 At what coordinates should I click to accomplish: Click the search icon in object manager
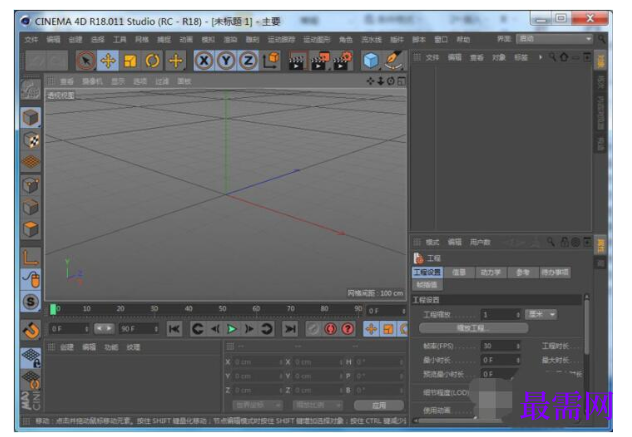click(552, 57)
